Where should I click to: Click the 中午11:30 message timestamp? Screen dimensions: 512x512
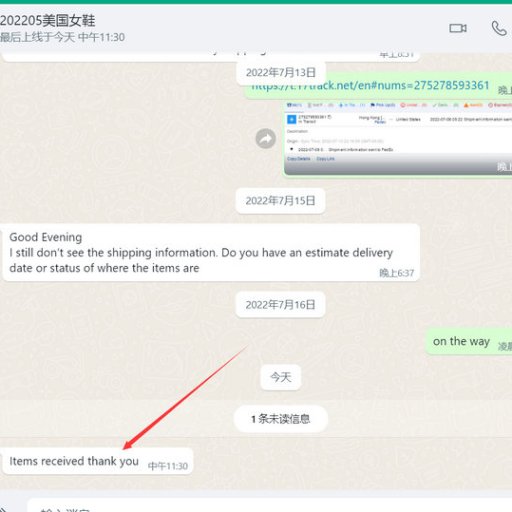click(168, 466)
